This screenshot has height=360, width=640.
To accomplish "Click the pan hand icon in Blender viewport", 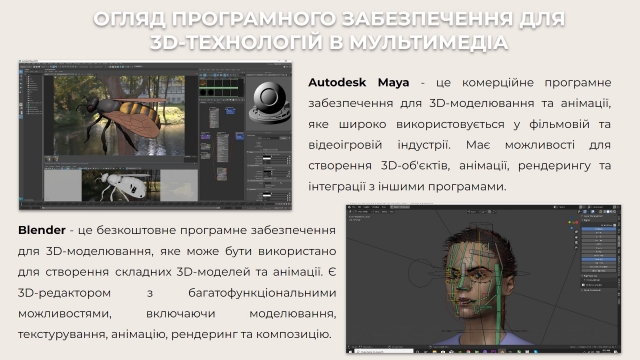I will click(576, 237).
